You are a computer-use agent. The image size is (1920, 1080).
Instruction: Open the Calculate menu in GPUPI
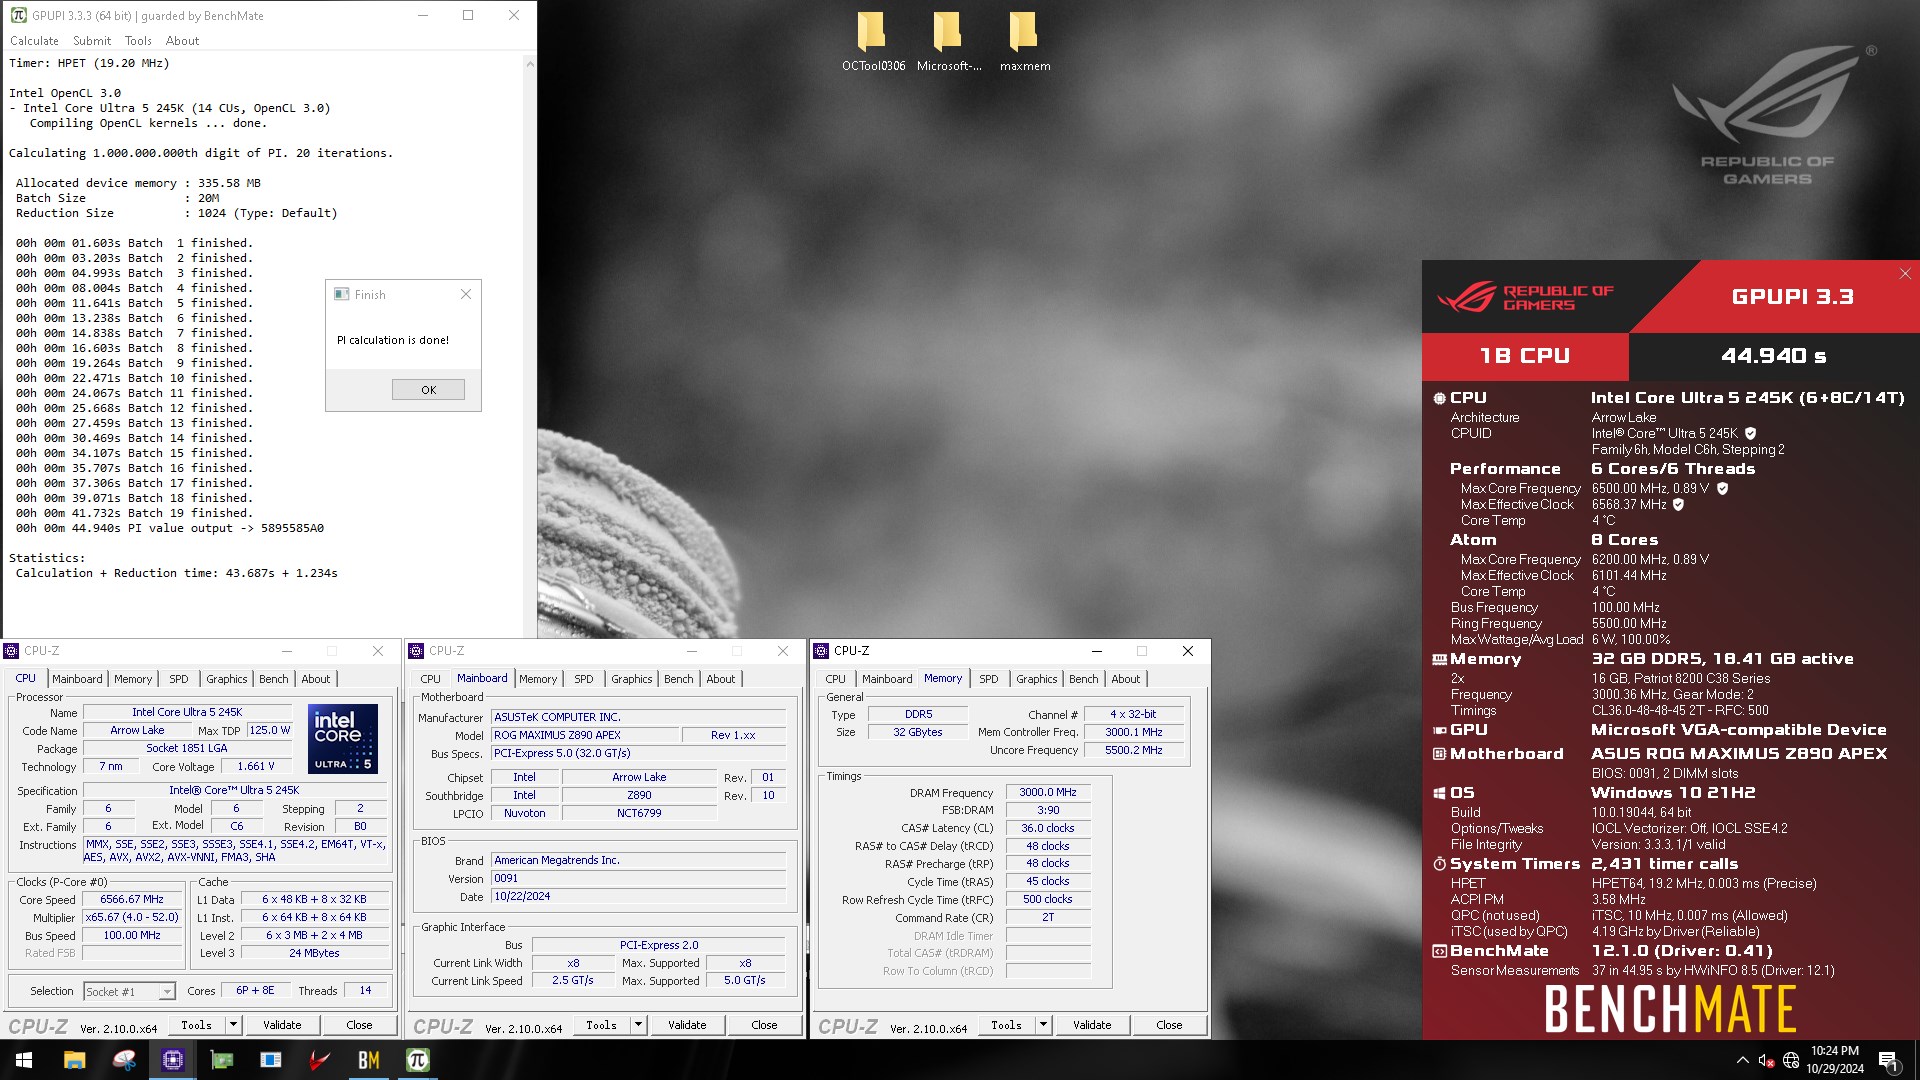coord(34,41)
